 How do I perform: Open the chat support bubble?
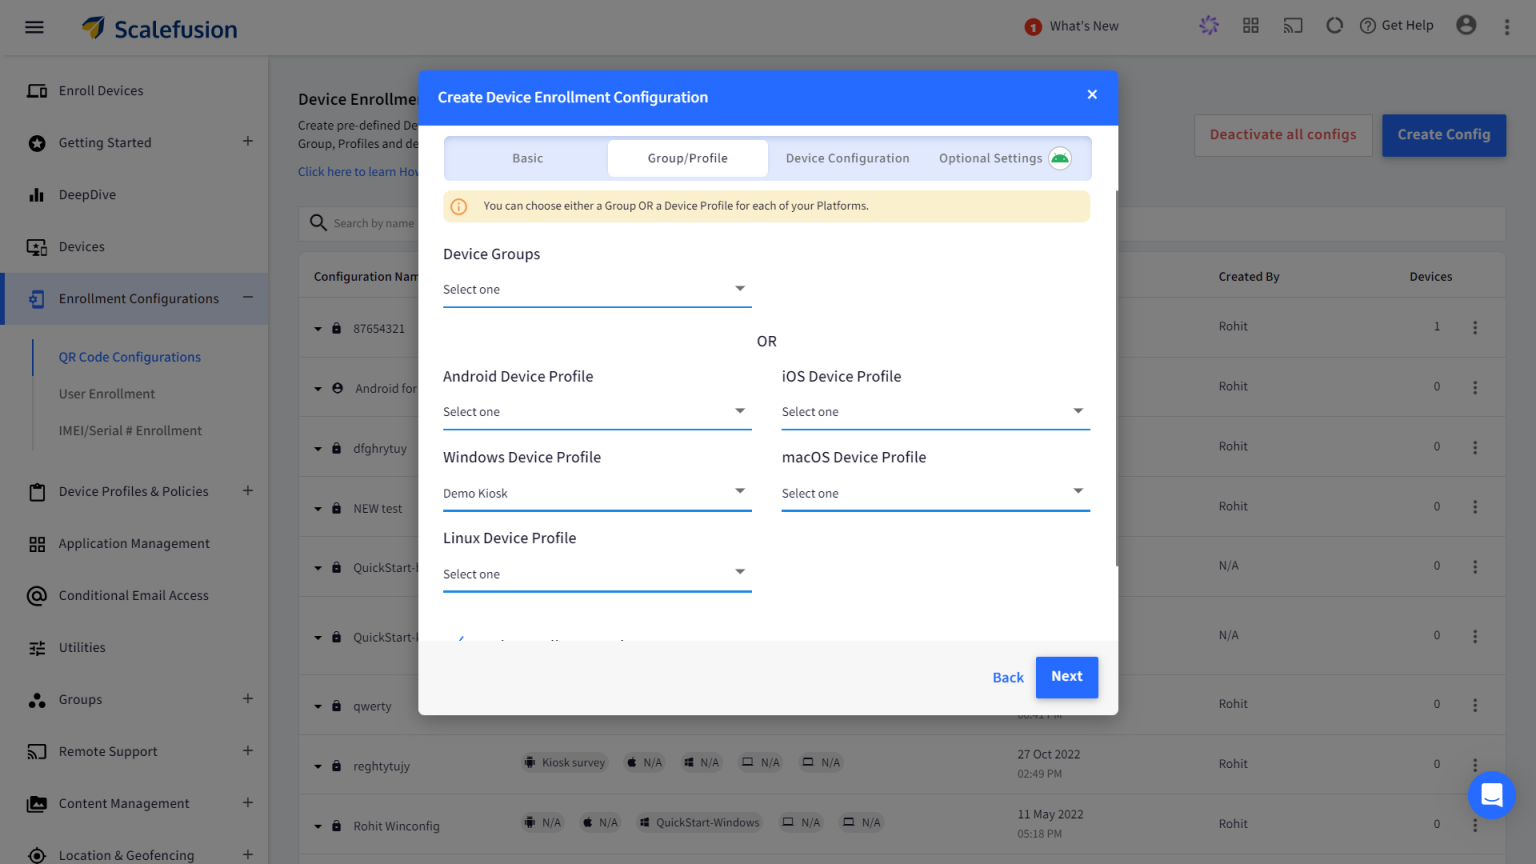tap(1491, 795)
